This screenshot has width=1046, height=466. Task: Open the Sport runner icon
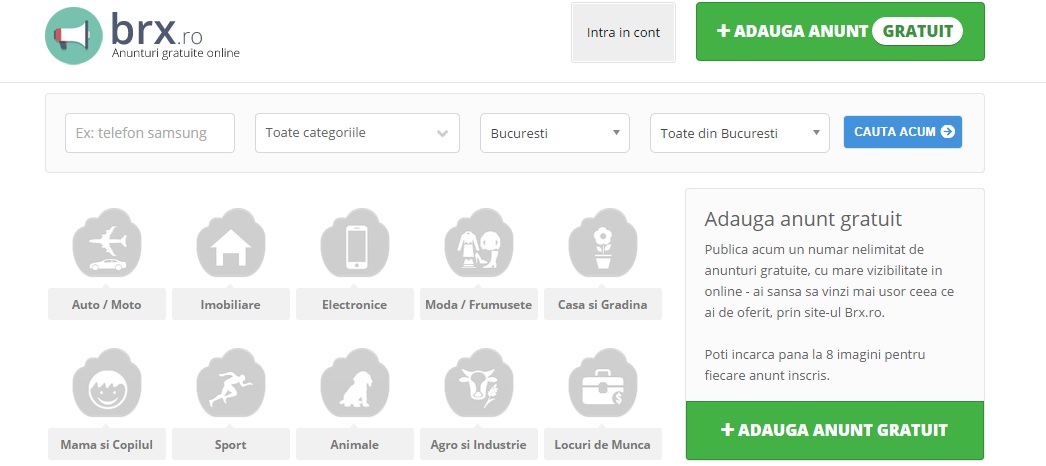pyautogui.click(x=231, y=386)
